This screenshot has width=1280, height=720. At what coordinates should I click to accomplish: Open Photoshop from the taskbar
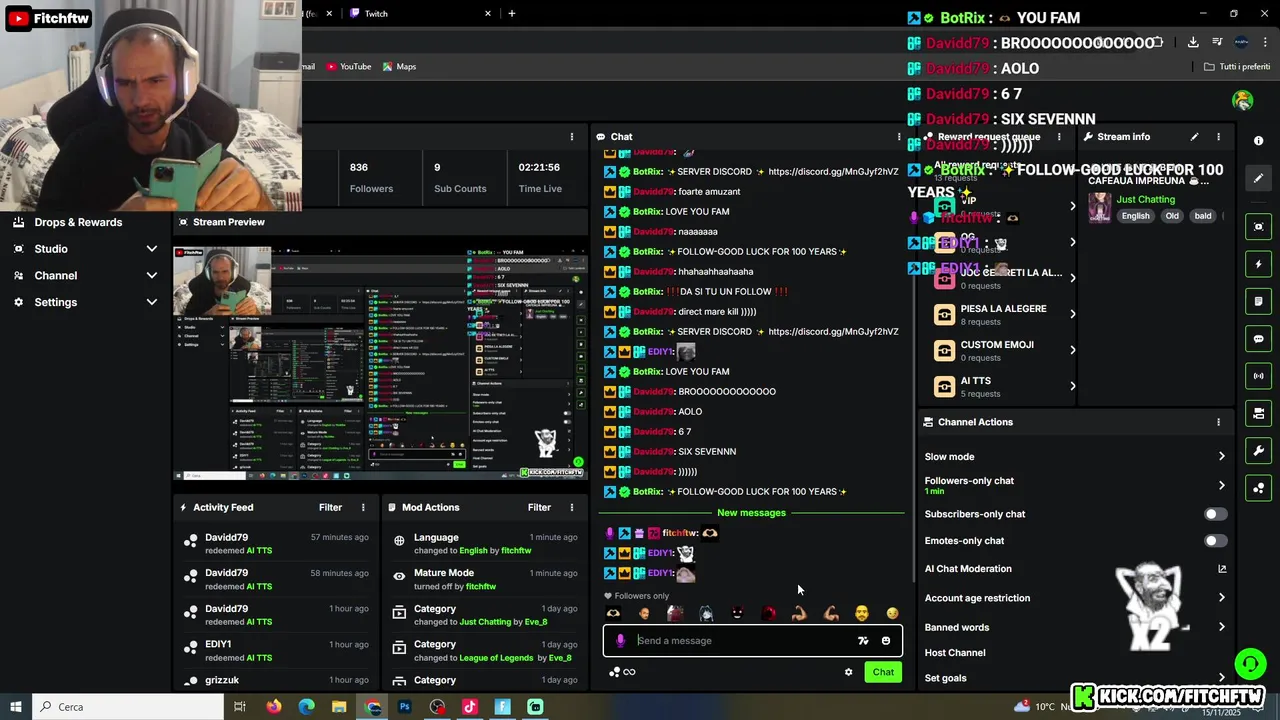click(404, 707)
